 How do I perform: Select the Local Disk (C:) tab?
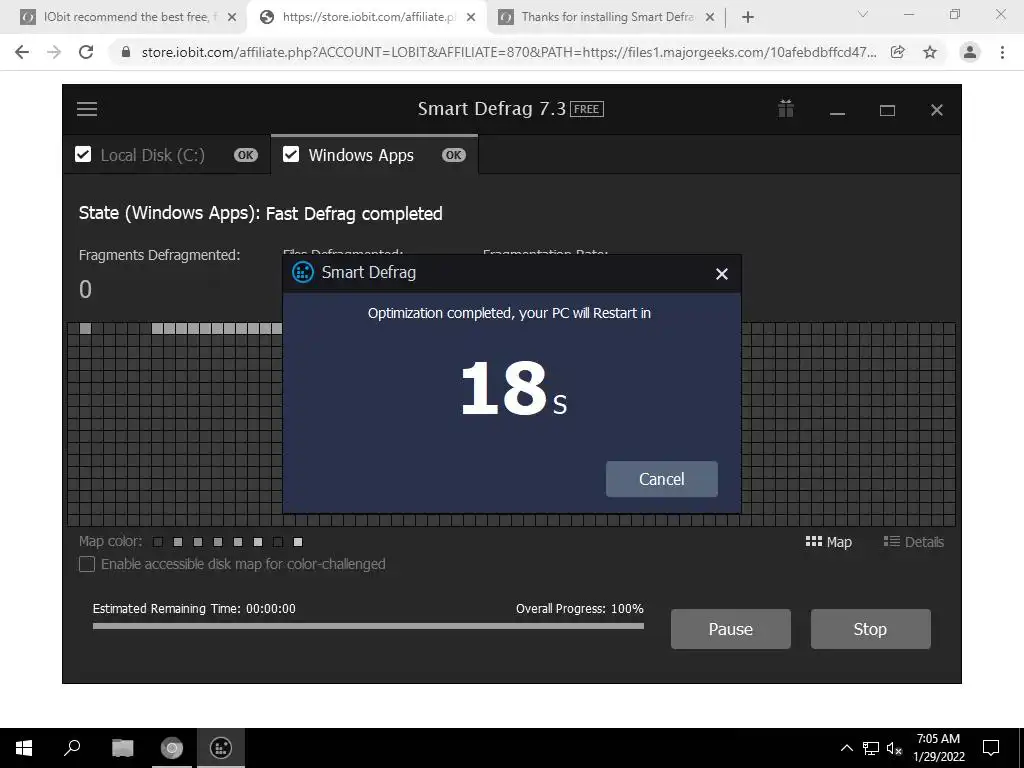coord(167,155)
